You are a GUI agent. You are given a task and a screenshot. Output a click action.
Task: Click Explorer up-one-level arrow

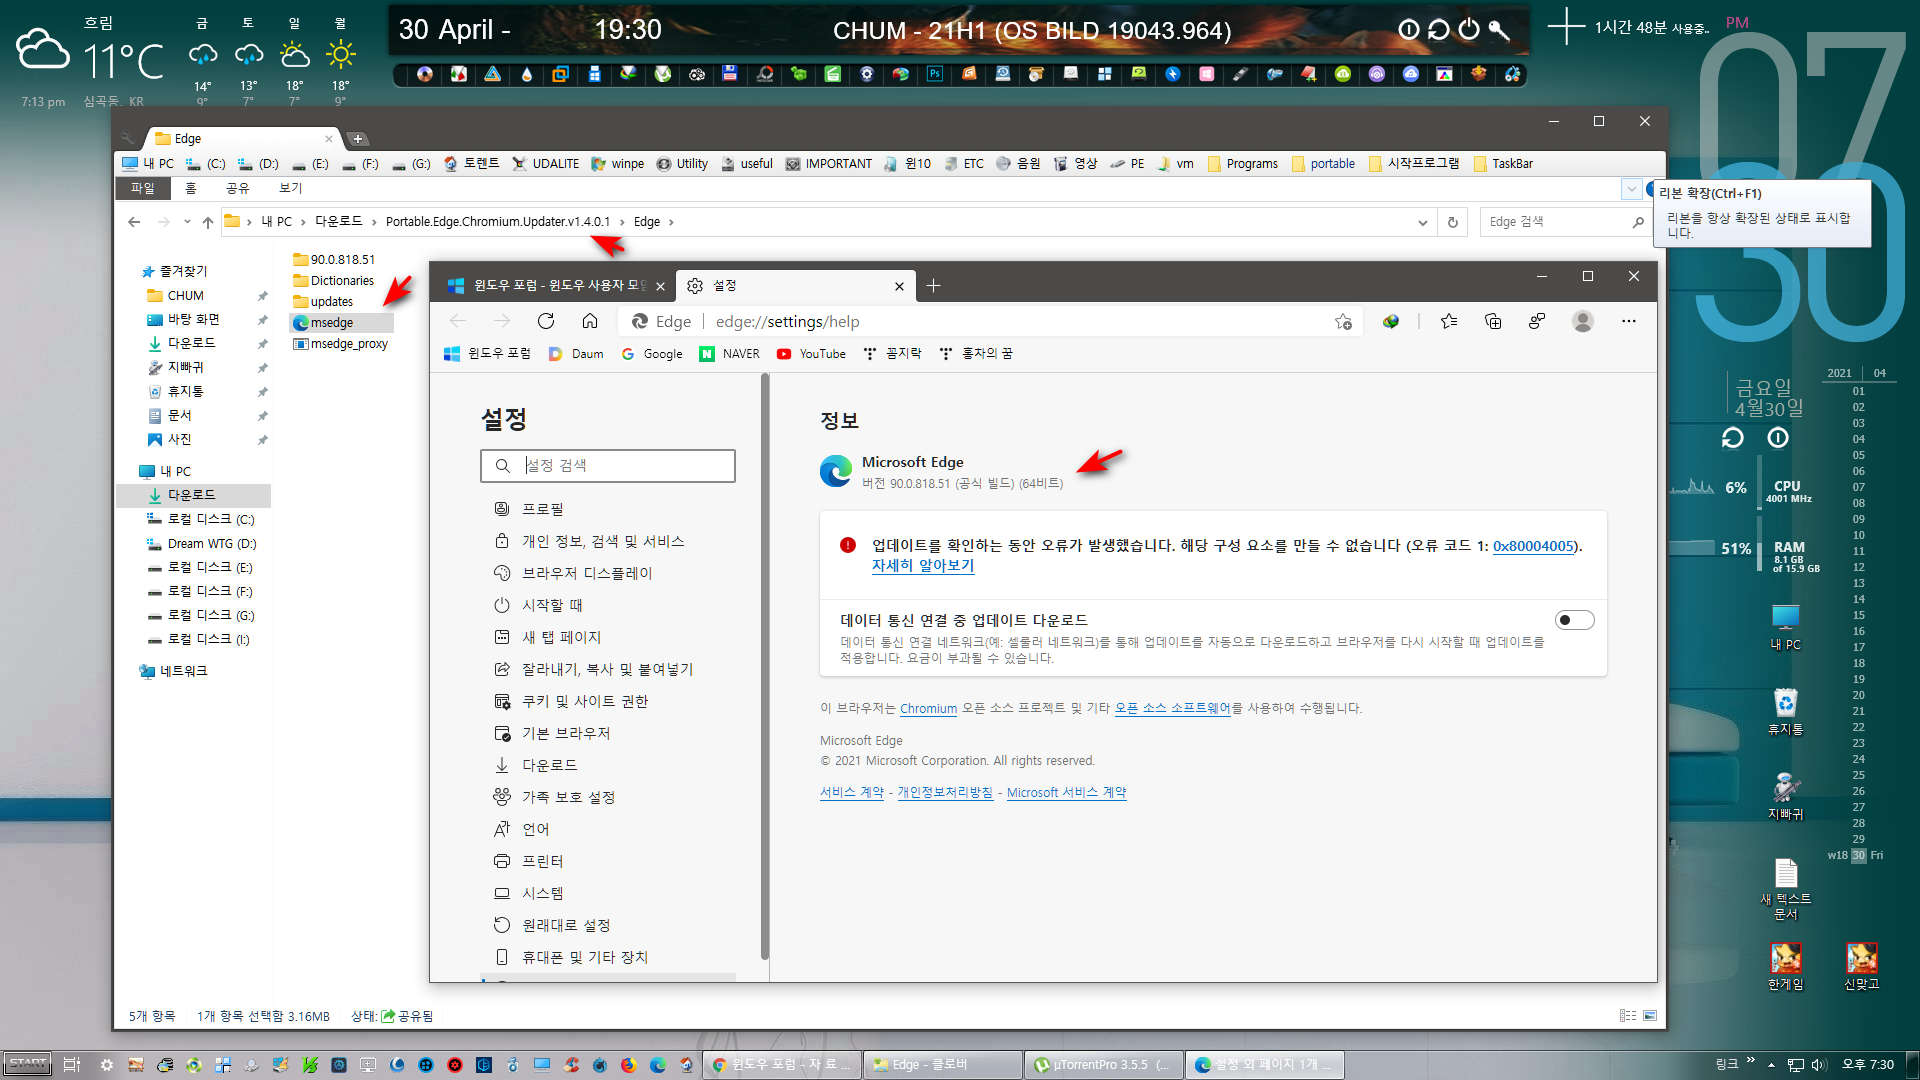click(208, 222)
